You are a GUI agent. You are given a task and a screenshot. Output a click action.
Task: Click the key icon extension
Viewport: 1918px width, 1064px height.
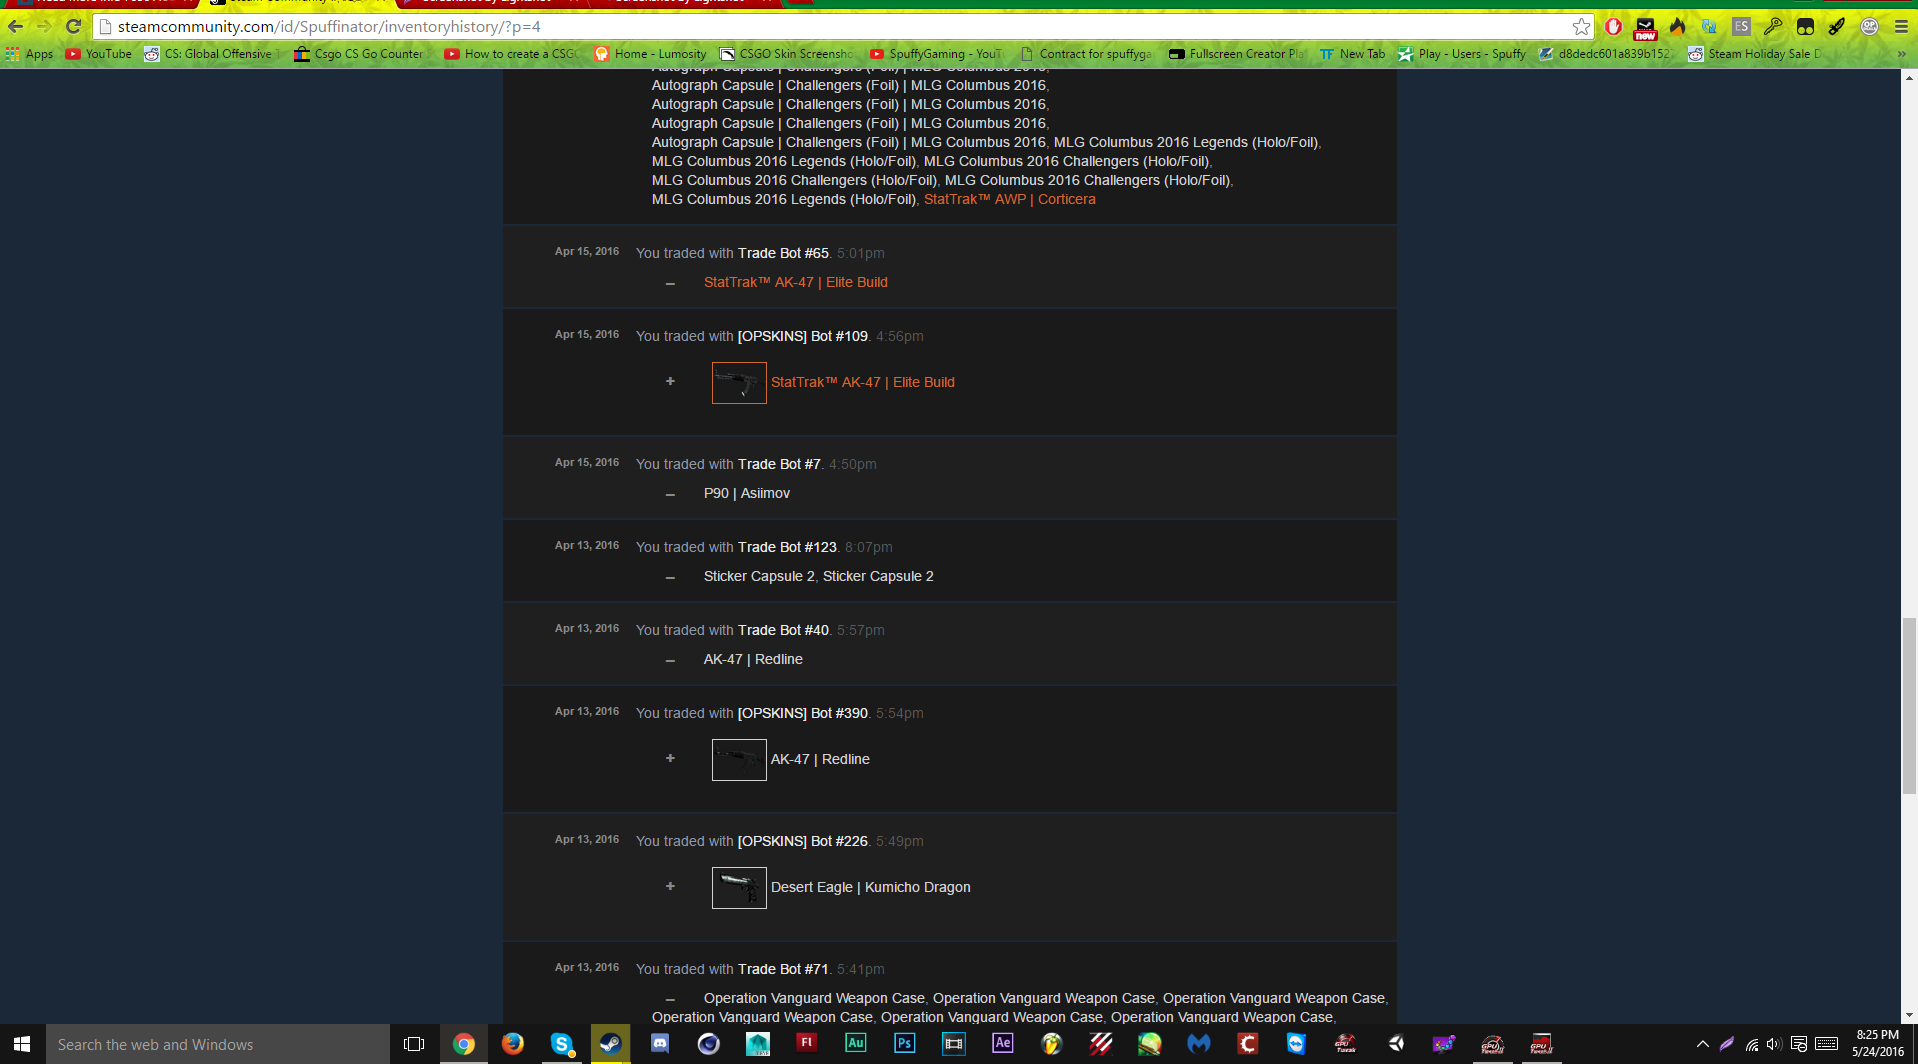point(1773,27)
